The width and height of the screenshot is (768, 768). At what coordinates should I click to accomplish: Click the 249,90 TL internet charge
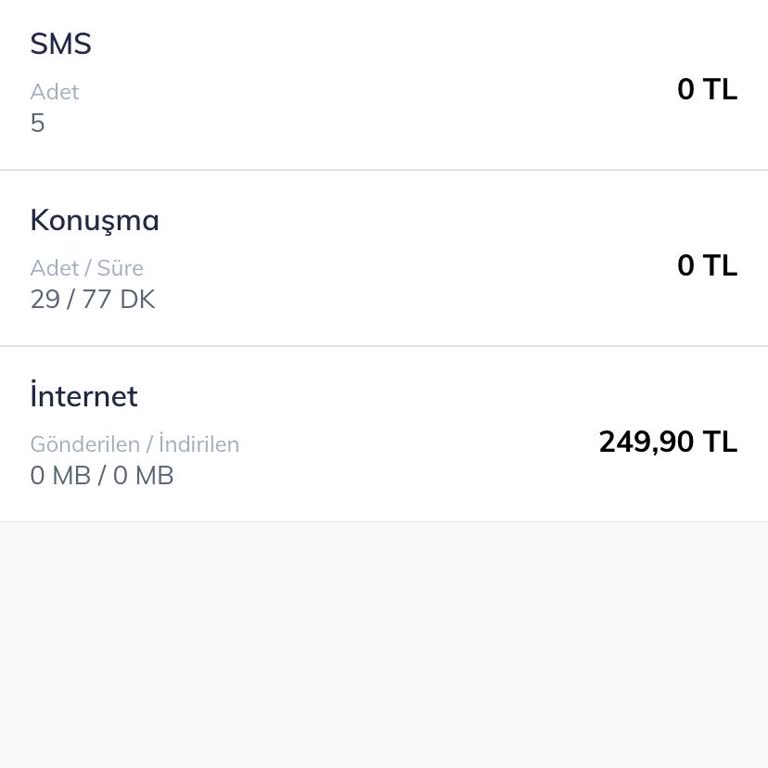click(x=667, y=441)
